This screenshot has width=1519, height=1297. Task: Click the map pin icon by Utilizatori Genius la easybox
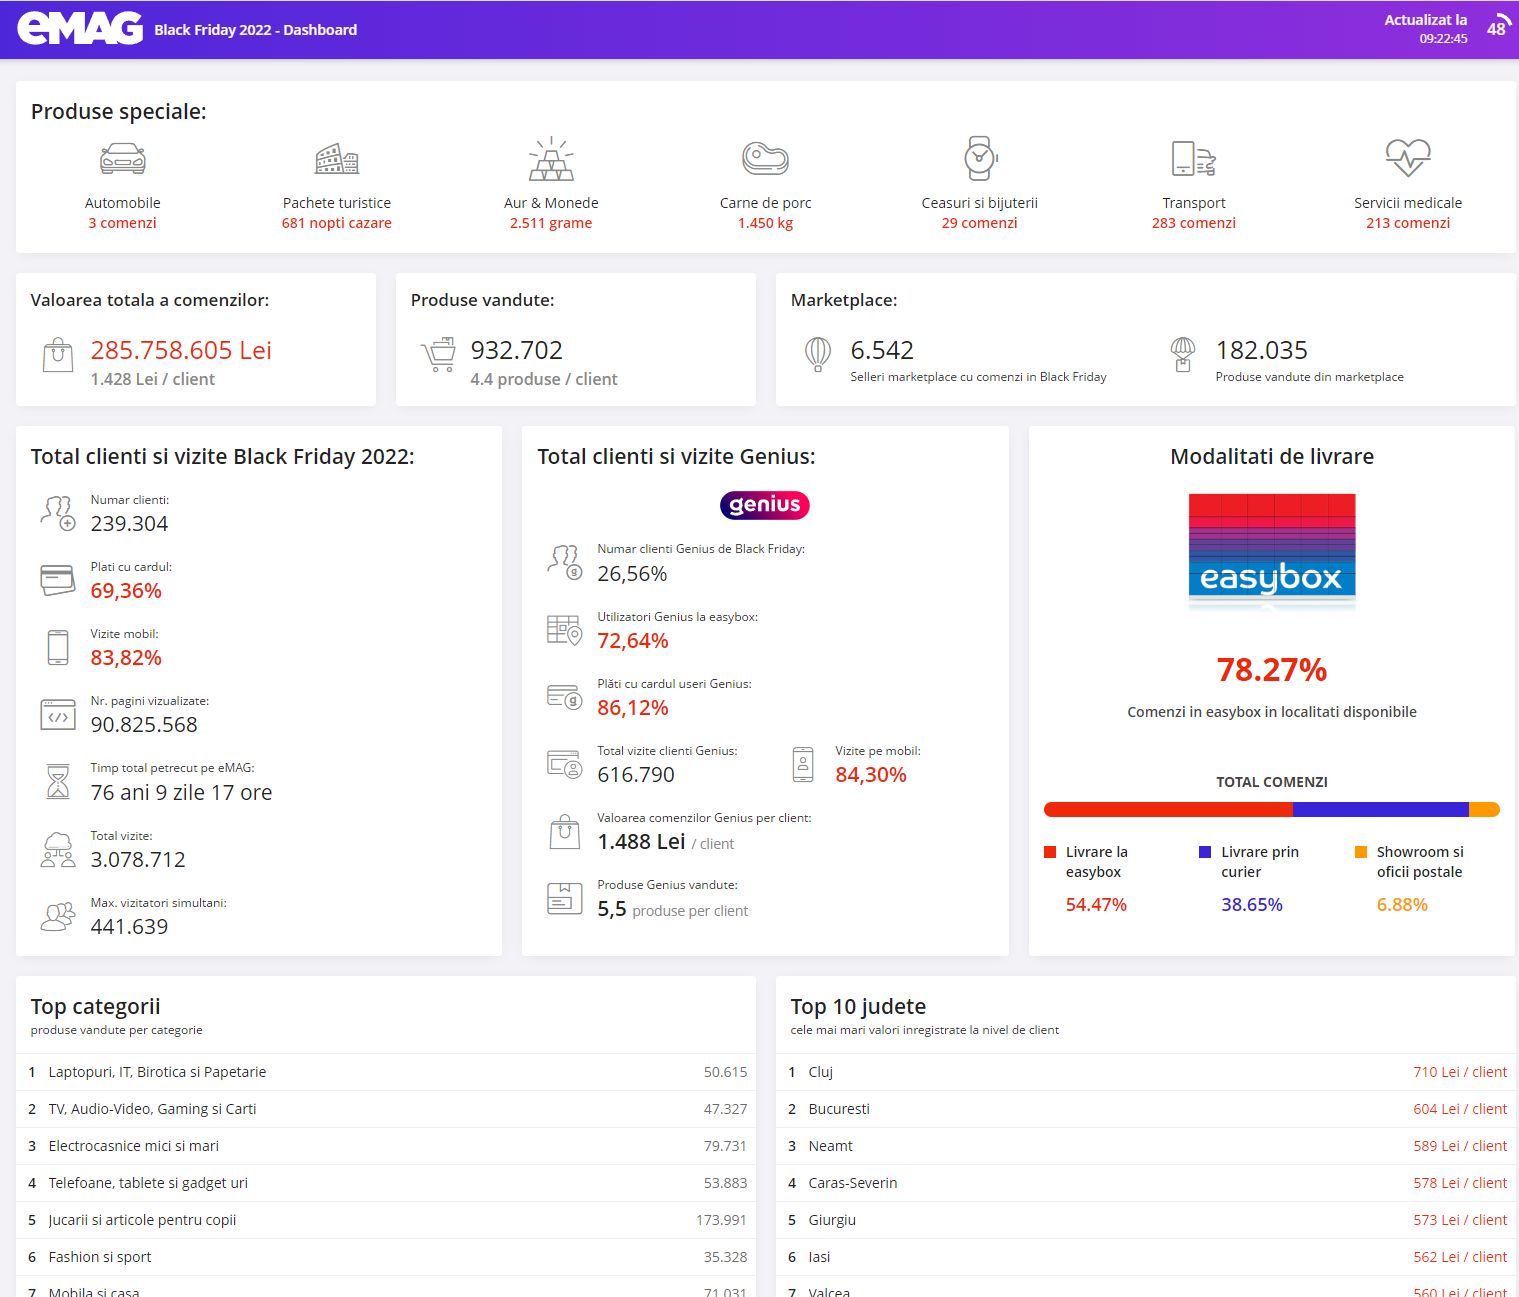(565, 630)
